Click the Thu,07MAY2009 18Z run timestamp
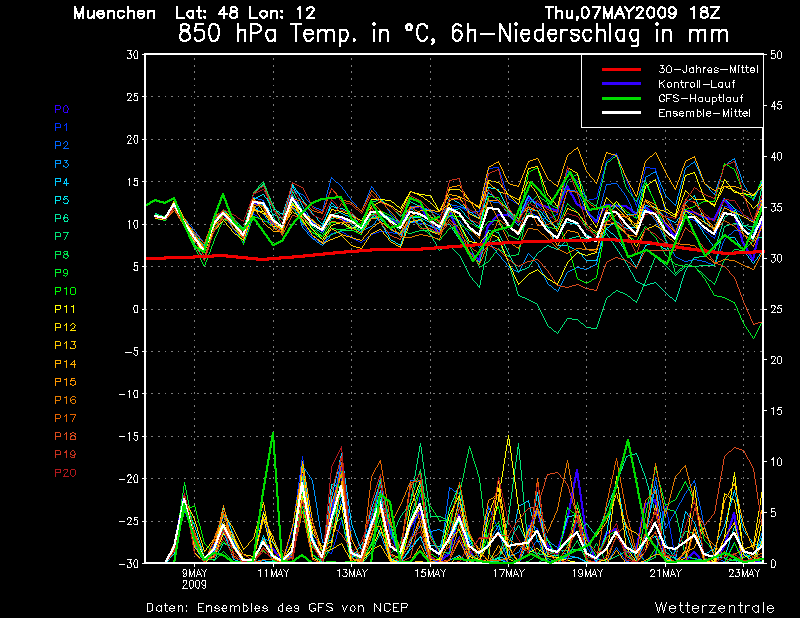This screenshot has height=618, width=800. [633, 13]
